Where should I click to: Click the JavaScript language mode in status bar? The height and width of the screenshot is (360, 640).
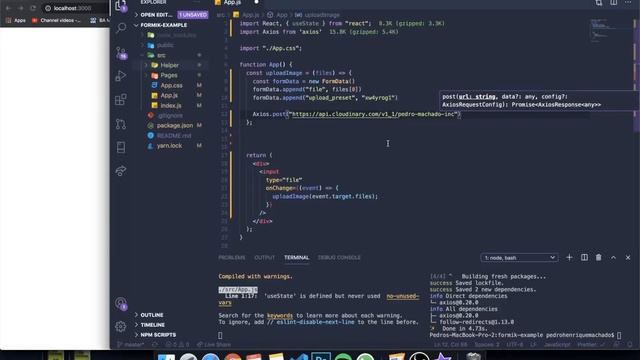(557, 344)
